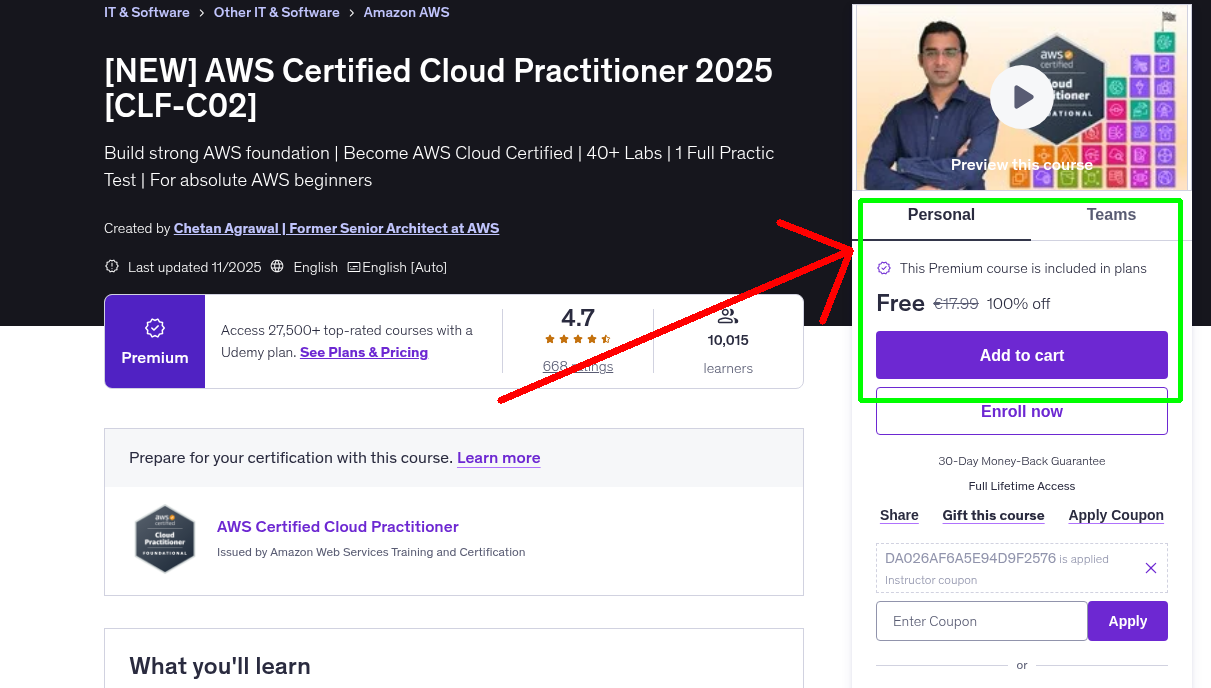Click the 668 ratings link

click(x=577, y=366)
